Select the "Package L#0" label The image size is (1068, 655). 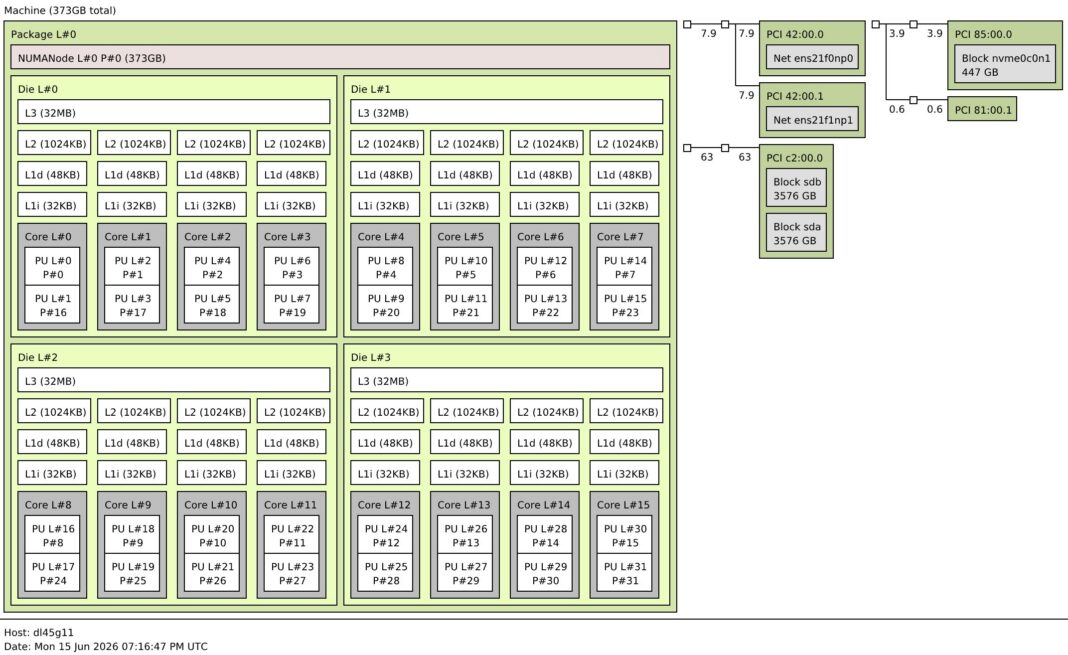pyautogui.click(x=44, y=34)
